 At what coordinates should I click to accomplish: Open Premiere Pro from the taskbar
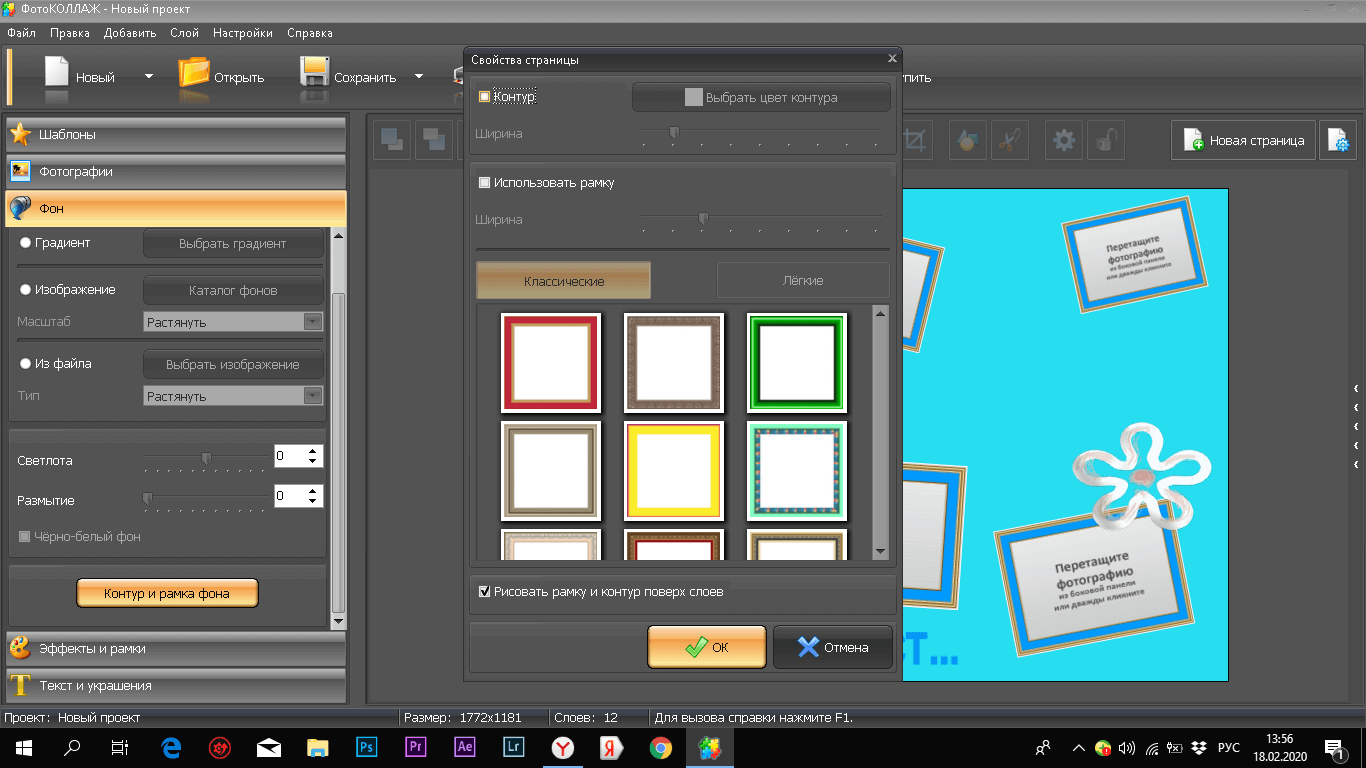pyautogui.click(x=415, y=747)
